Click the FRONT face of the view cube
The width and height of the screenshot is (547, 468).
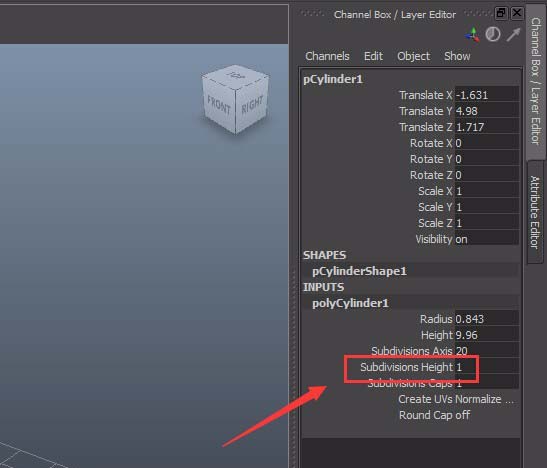click(x=219, y=105)
